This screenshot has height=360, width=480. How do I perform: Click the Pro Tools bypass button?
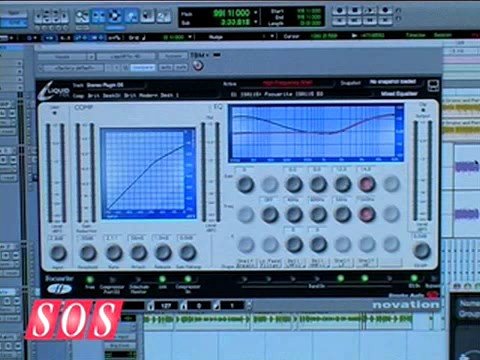[173, 56]
